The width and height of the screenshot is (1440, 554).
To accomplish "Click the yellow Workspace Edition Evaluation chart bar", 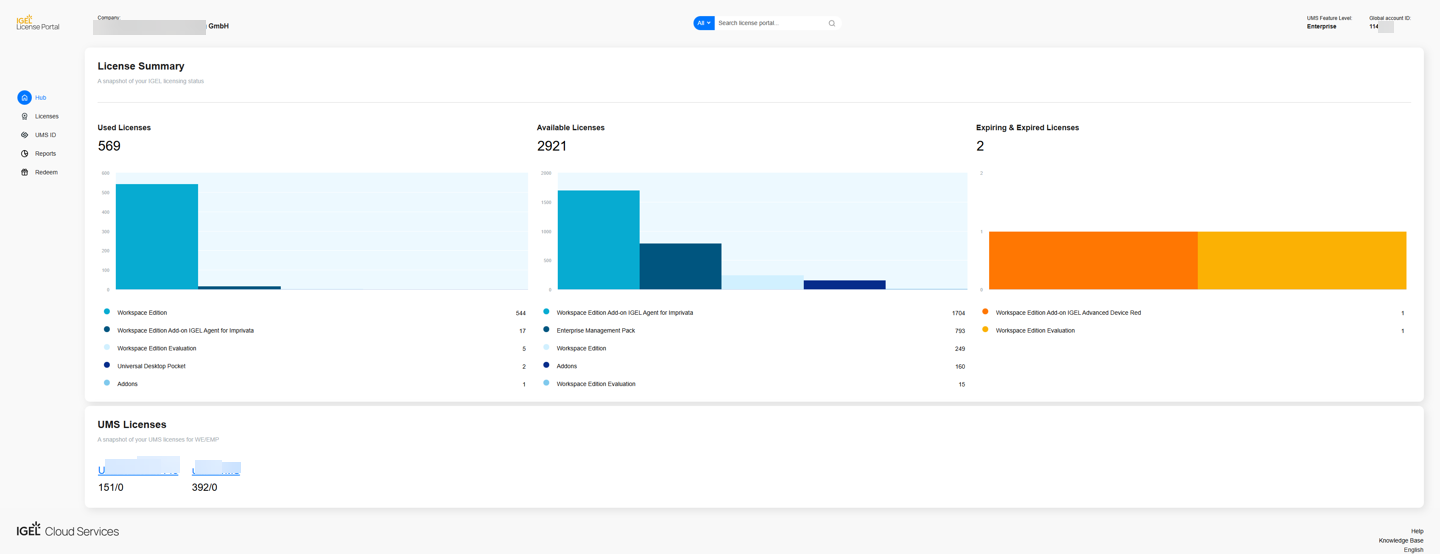I will 1301,260.
